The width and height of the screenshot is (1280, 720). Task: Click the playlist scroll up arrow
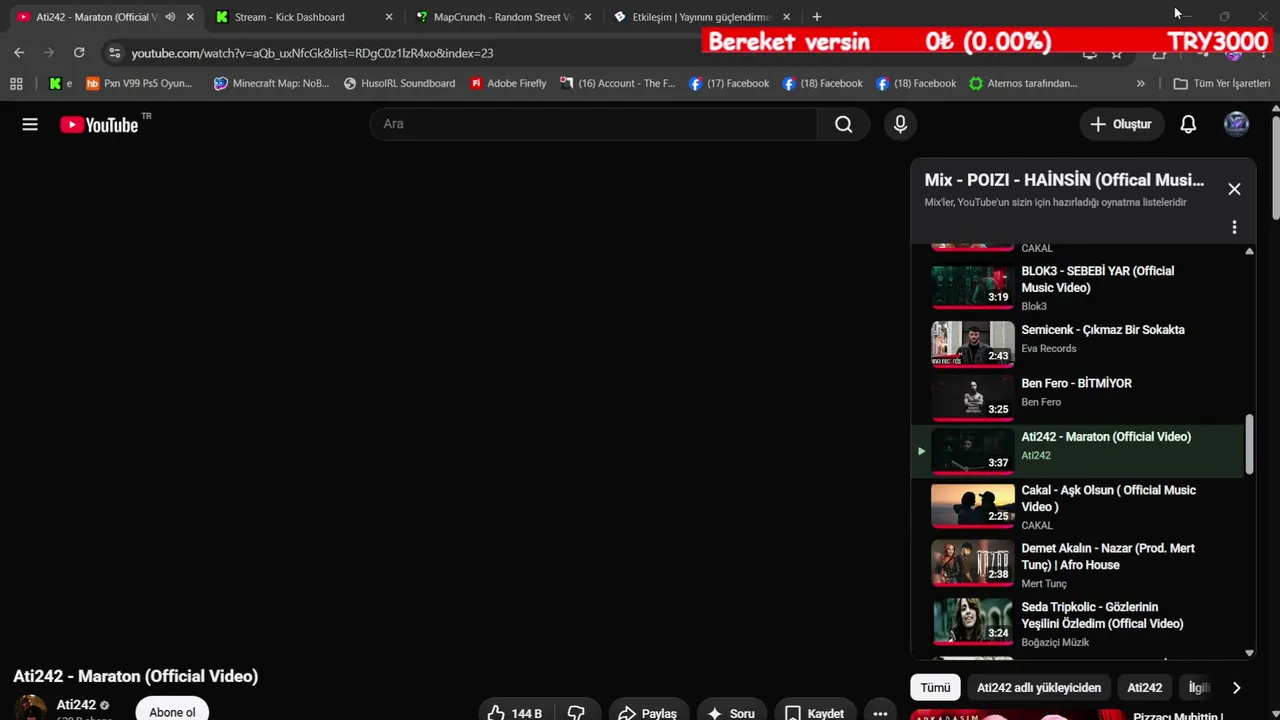click(x=1249, y=251)
